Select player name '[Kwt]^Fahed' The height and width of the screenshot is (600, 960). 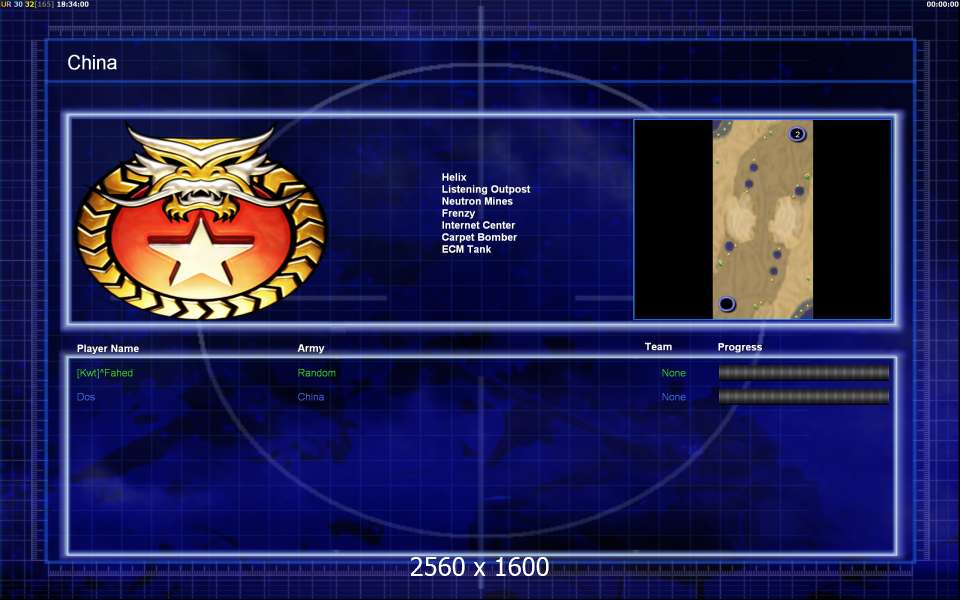pos(105,373)
